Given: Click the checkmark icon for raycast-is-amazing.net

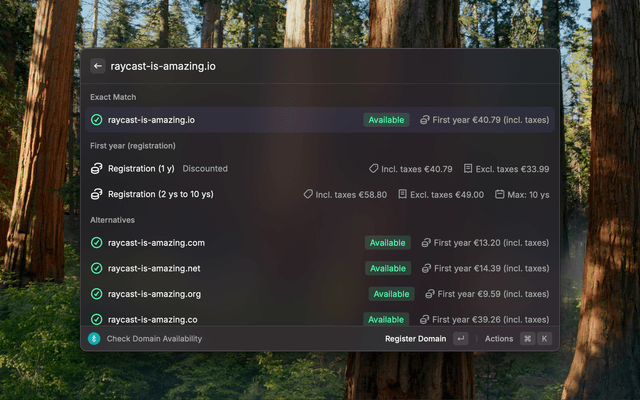Looking at the screenshot, I should (x=97, y=268).
